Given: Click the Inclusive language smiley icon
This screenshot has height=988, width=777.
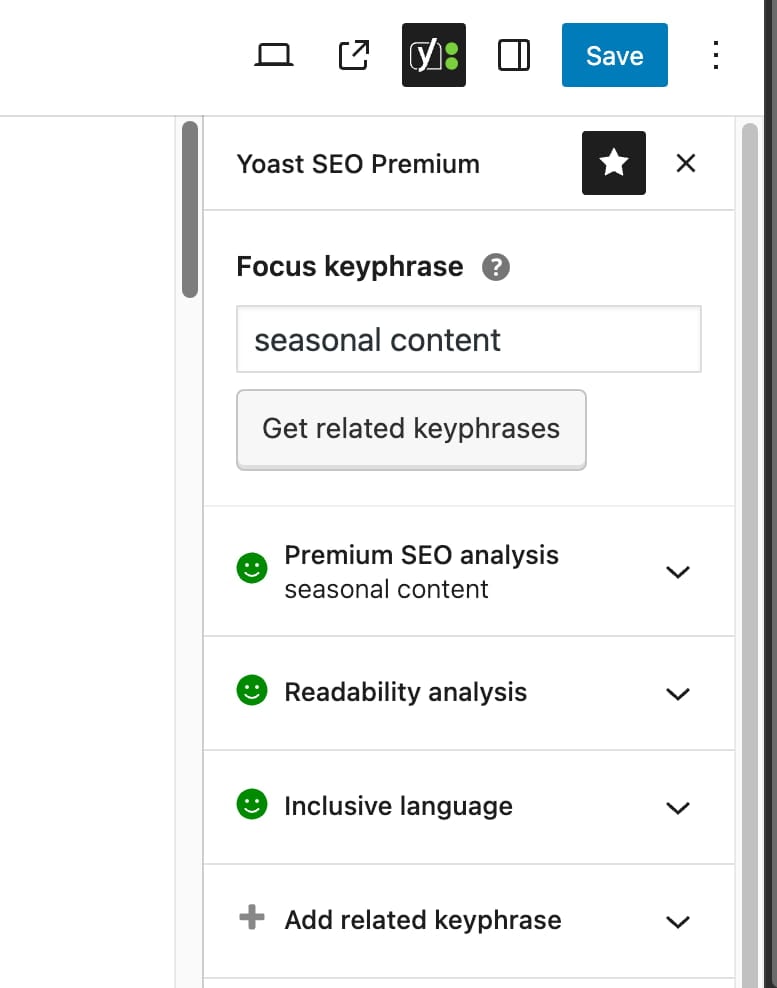Looking at the screenshot, I should (252, 805).
